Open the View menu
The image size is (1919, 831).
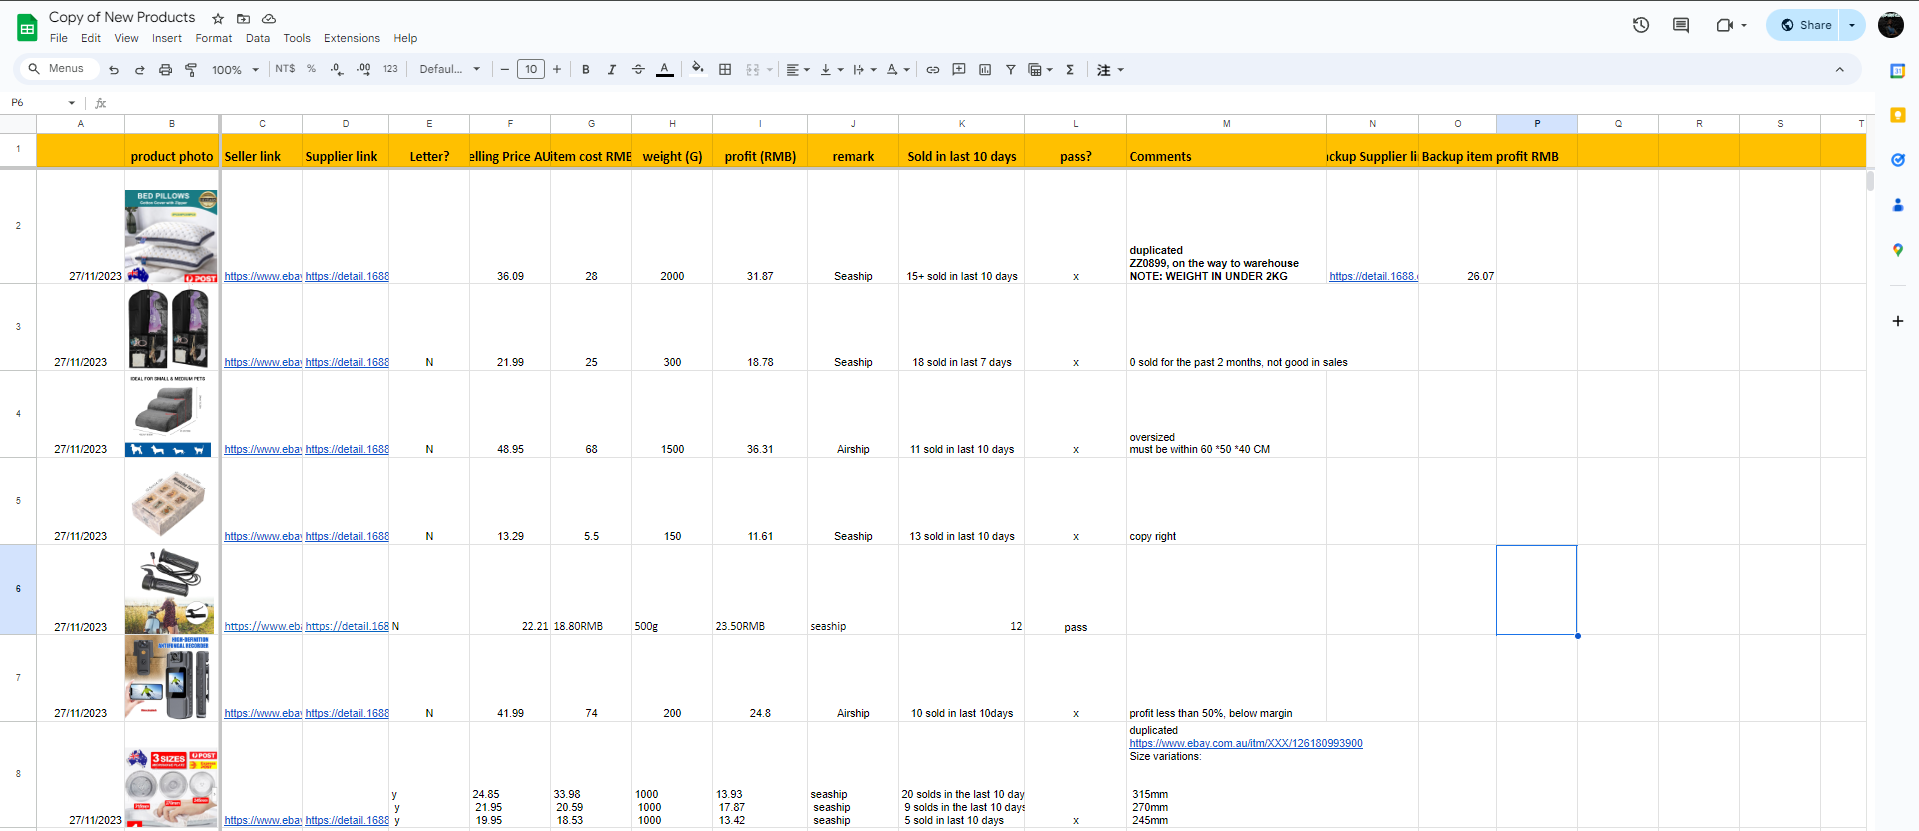click(x=127, y=38)
